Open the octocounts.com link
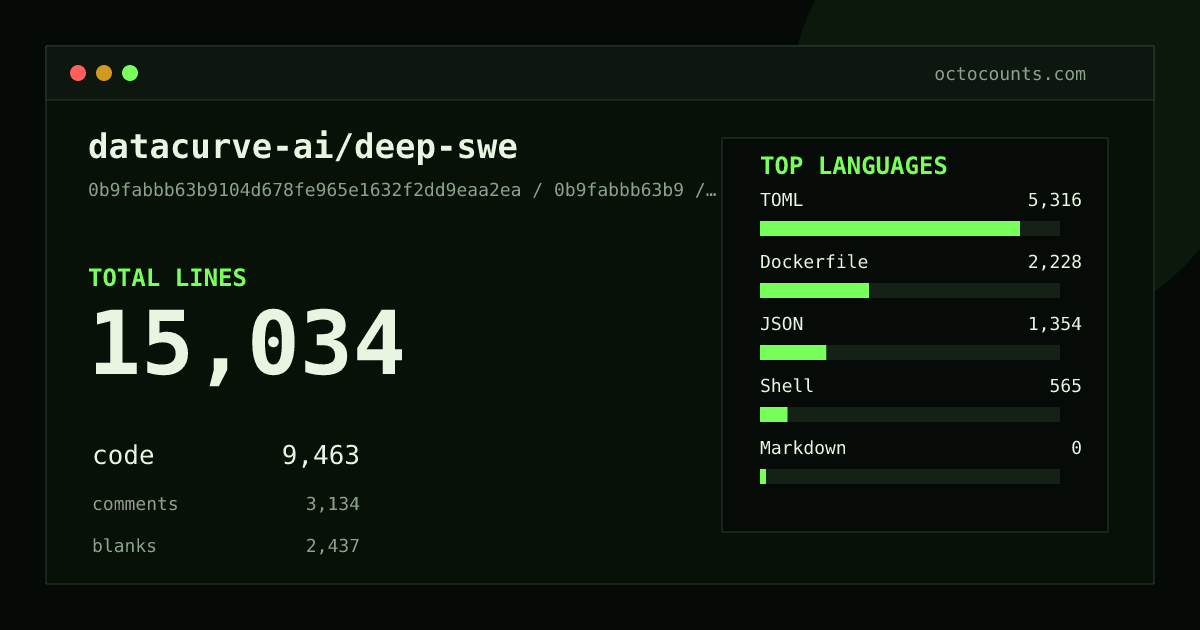The width and height of the screenshot is (1200, 630). (x=1010, y=74)
